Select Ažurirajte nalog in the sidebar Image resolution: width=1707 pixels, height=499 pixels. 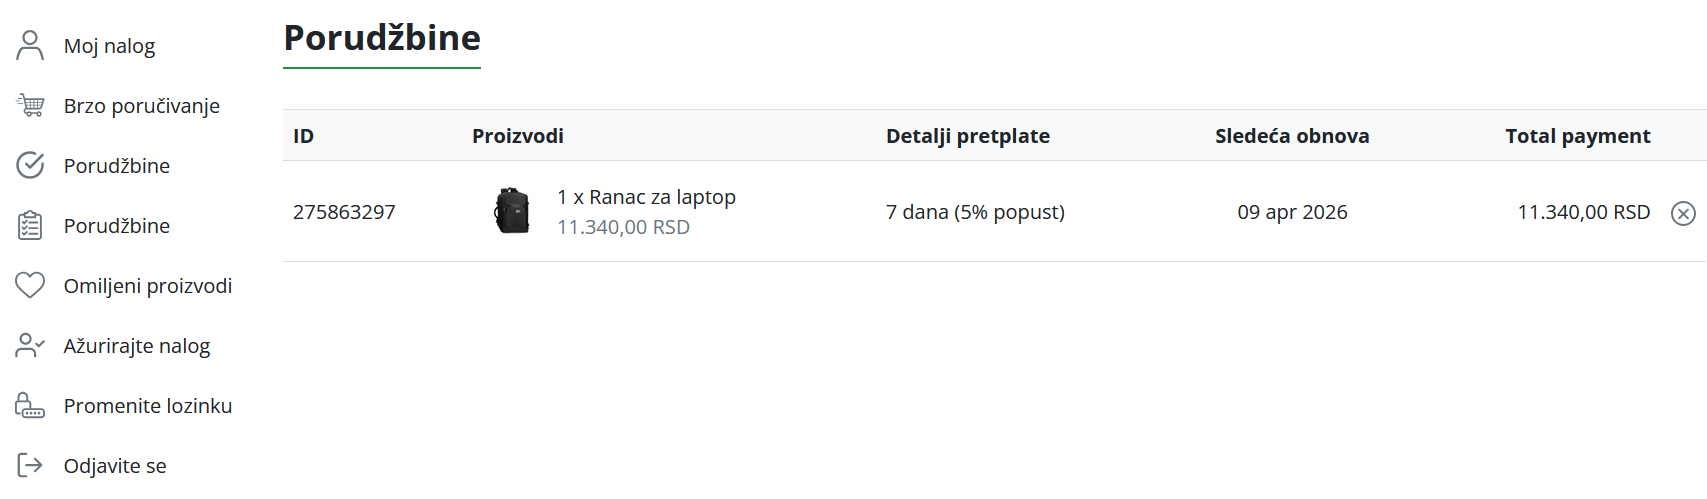[x=136, y=346]
